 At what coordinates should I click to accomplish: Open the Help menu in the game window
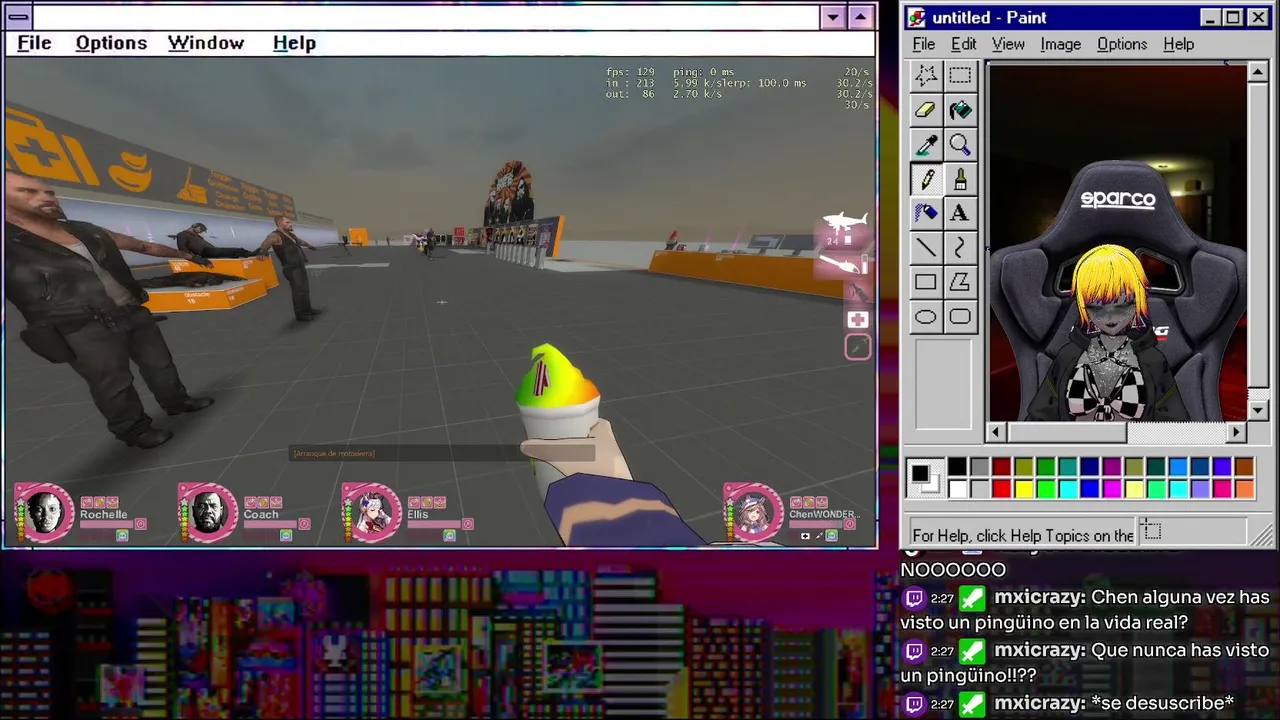click(294, 43)
